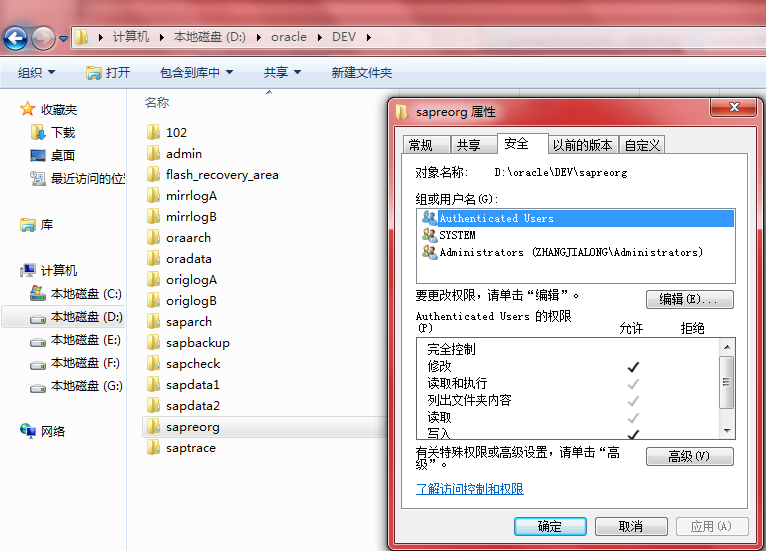The width and height of the screenshot is (766, 551).
Task: Click the greyed Forward arrow button
Action: pos(43,38)
